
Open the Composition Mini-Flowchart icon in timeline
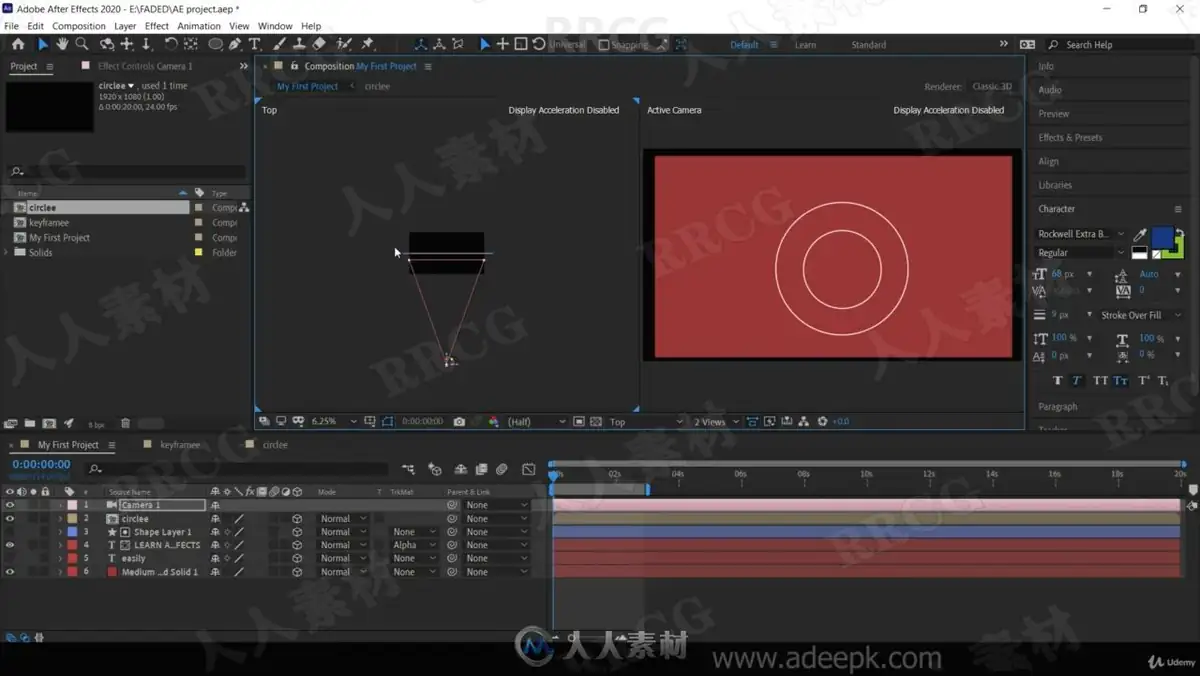[408, 469]
